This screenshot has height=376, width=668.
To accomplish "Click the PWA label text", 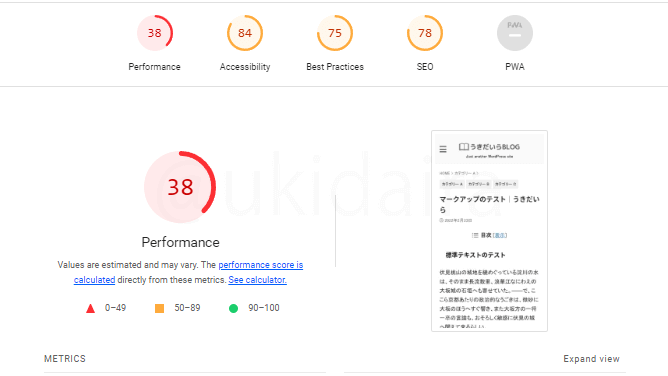I will click(515, 67).
